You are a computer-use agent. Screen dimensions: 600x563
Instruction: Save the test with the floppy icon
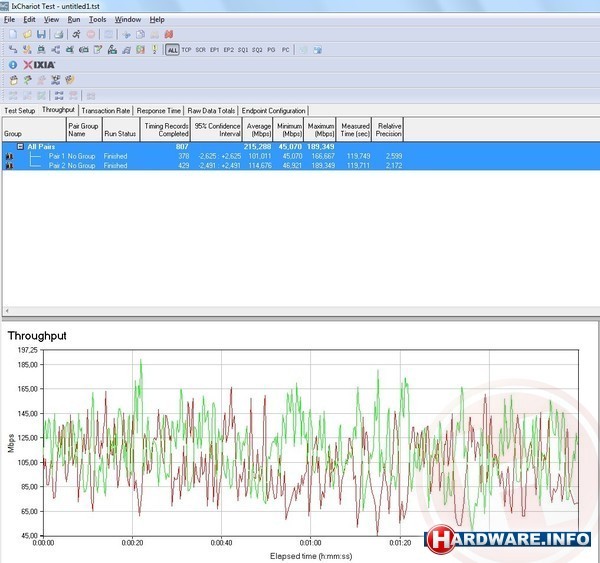[x=41, y=34]
